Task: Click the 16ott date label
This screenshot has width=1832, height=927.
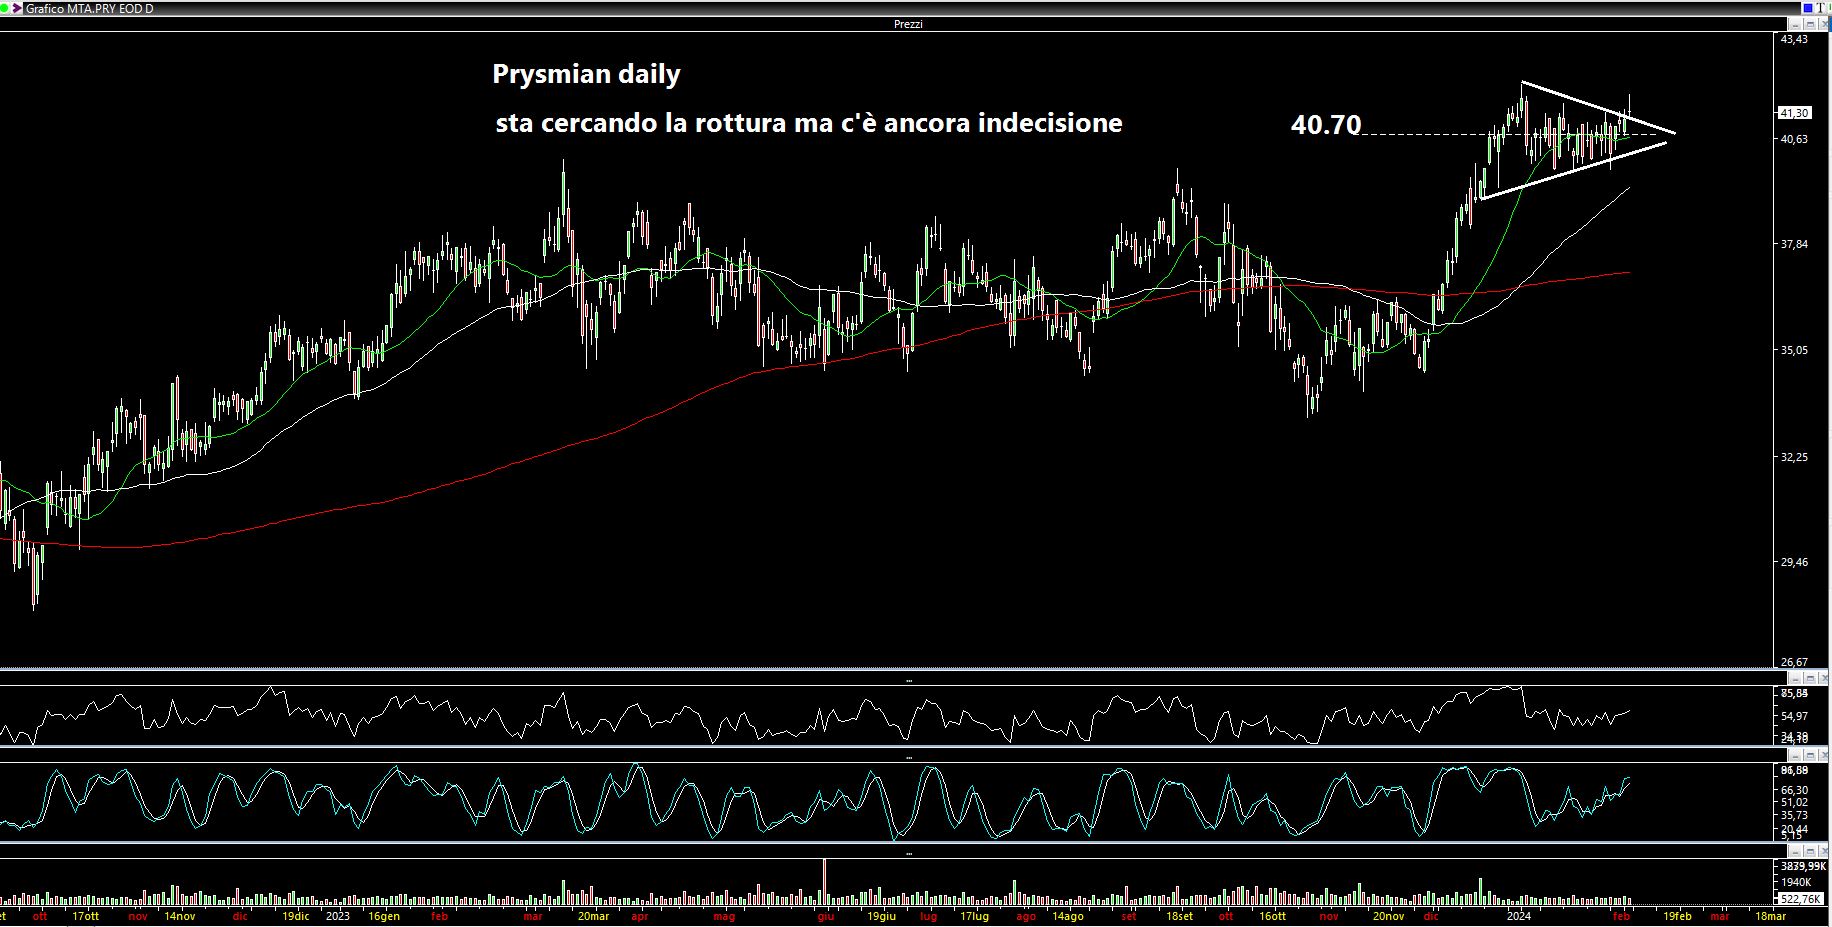Action: [x=1272, y=916]
